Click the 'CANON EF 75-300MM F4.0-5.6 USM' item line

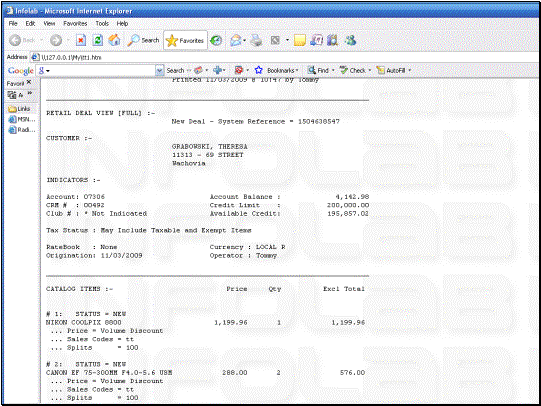109,373
